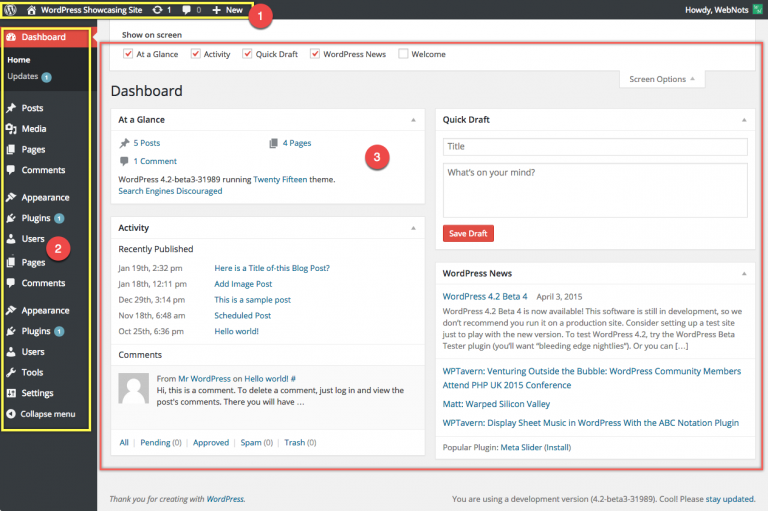Open the Twenty Fifteen theme link

tap(280, 179)
